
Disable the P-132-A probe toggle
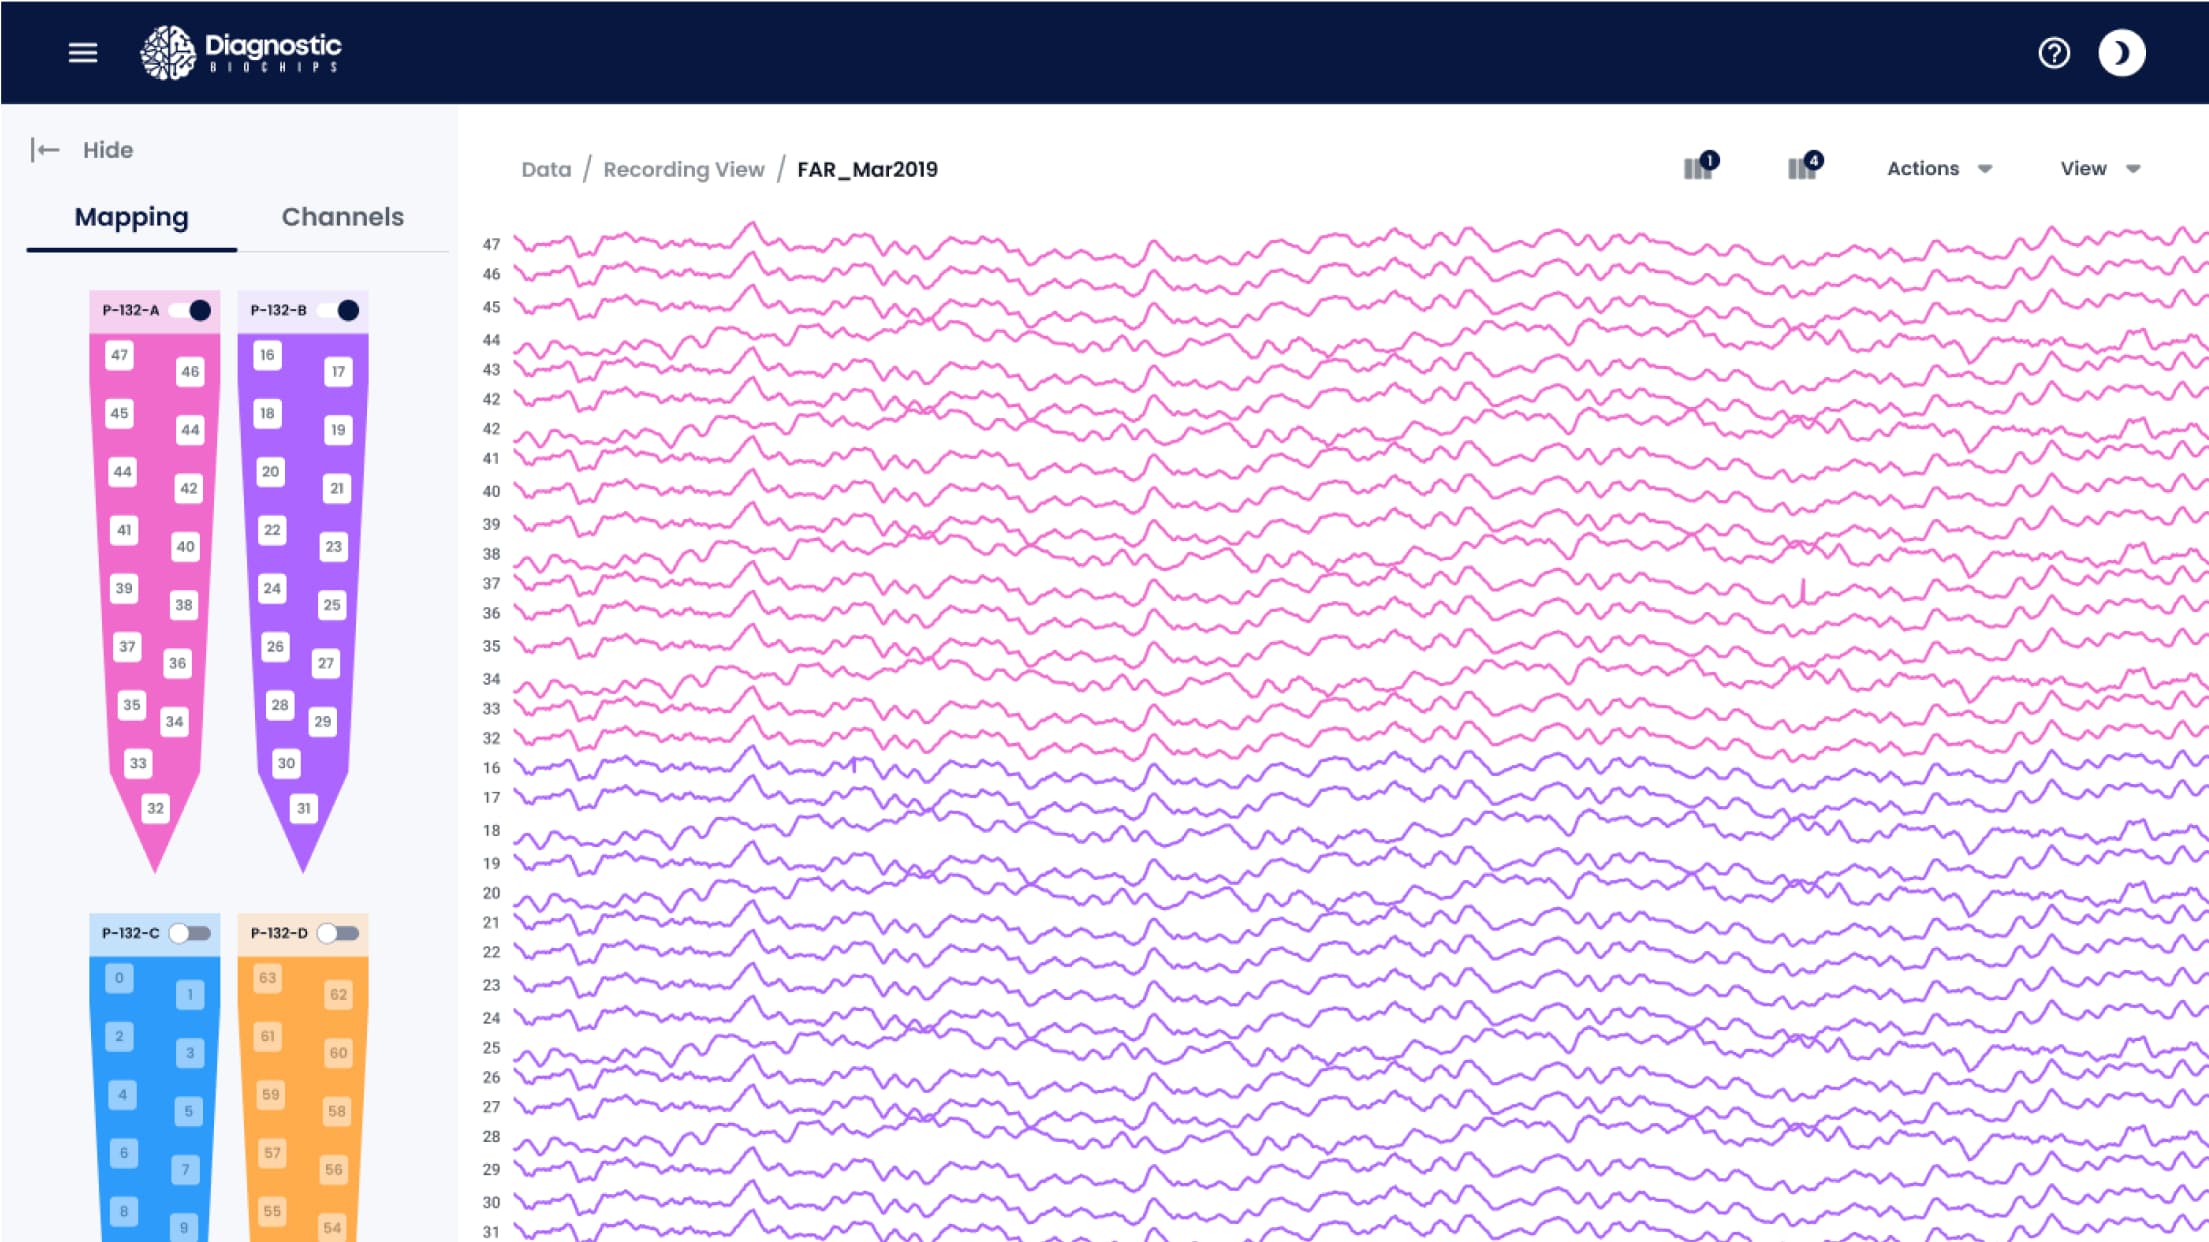[x=191, y=310]
